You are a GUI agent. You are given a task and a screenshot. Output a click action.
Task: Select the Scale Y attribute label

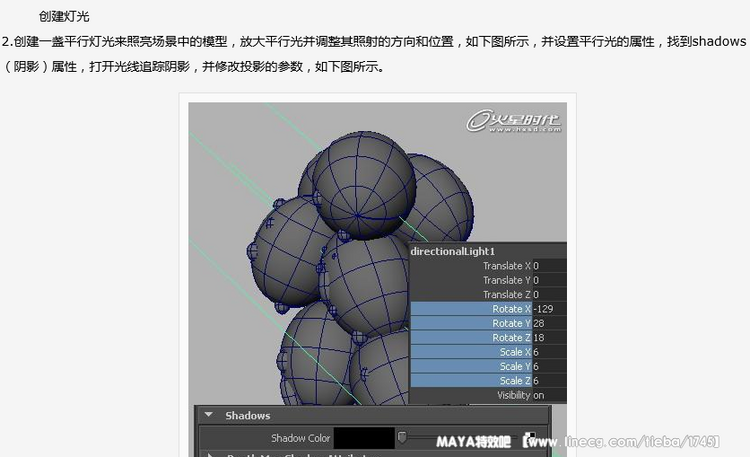pos(514,366)
